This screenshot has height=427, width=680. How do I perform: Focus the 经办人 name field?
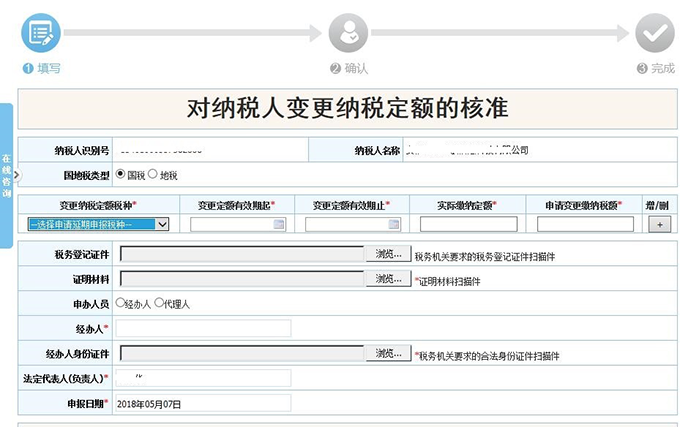click(x=203, y=328)
